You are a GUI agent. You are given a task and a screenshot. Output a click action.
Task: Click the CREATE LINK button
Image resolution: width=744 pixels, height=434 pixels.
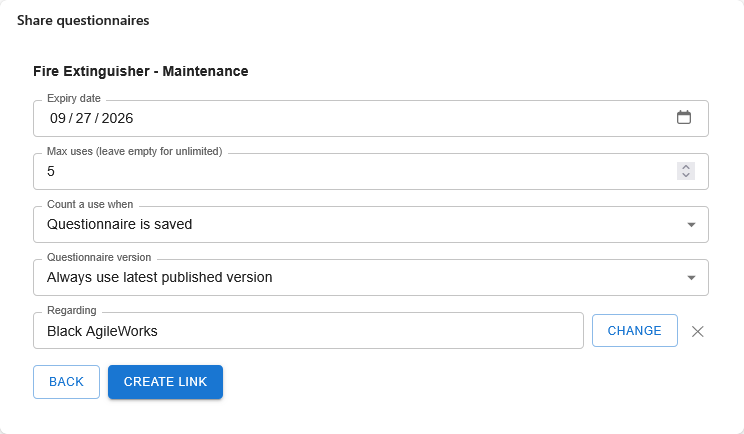pyautogui.click(x=165, y=382)
